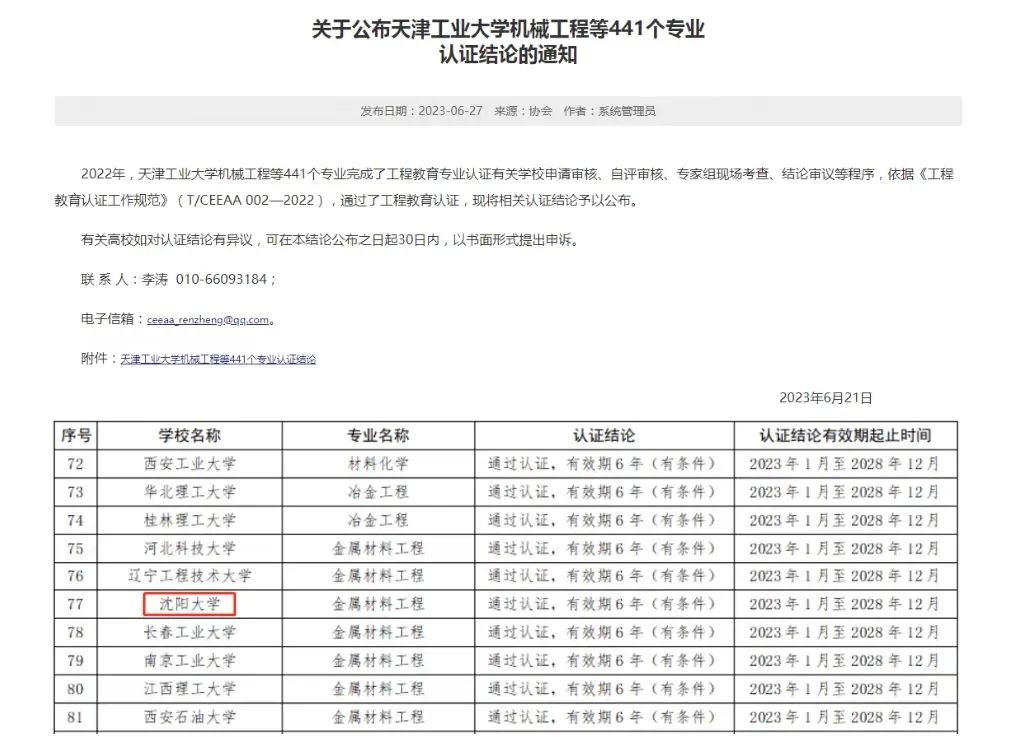Click the 附件 label

pyautogui.click(x=95, y=358)
